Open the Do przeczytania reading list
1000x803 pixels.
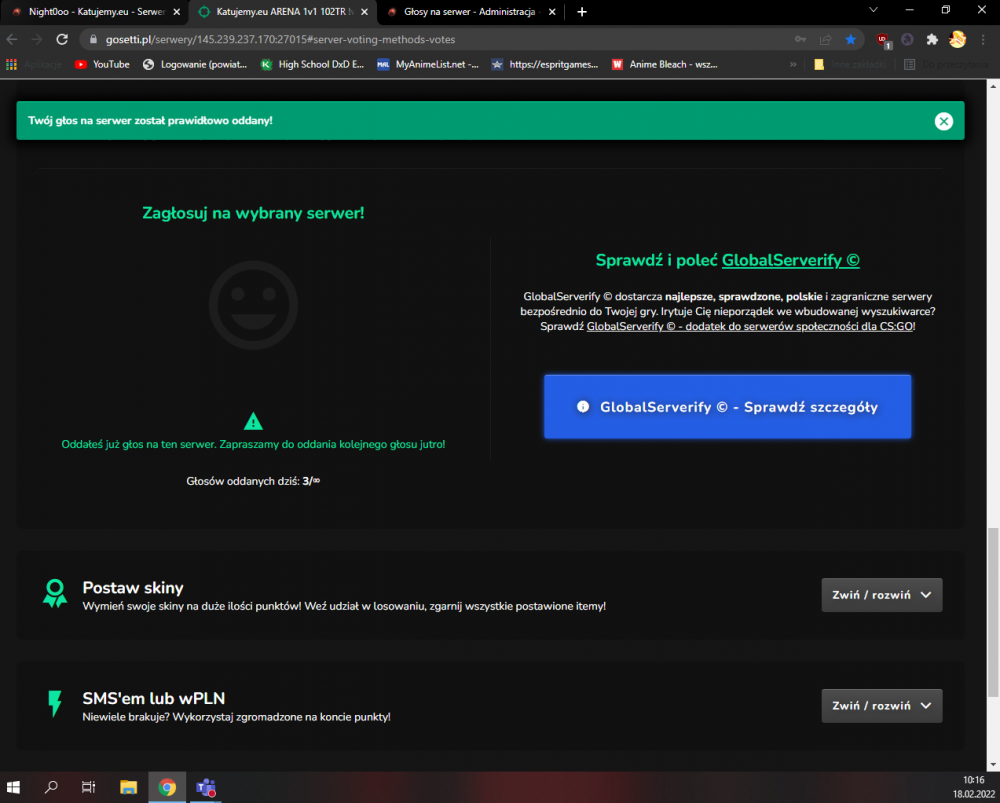click(x=946, y=64)
